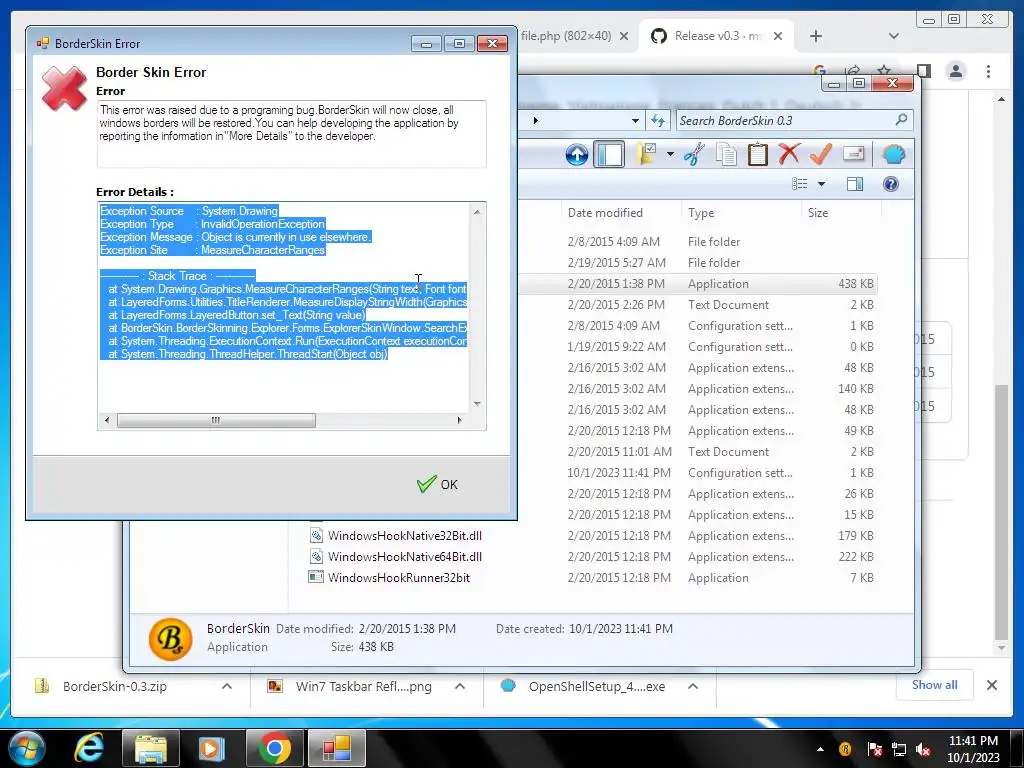The width and height of the screenshot is (1024, 768).
Task: Click the email envelope icon in toolbar
Action: pos(853,153)
